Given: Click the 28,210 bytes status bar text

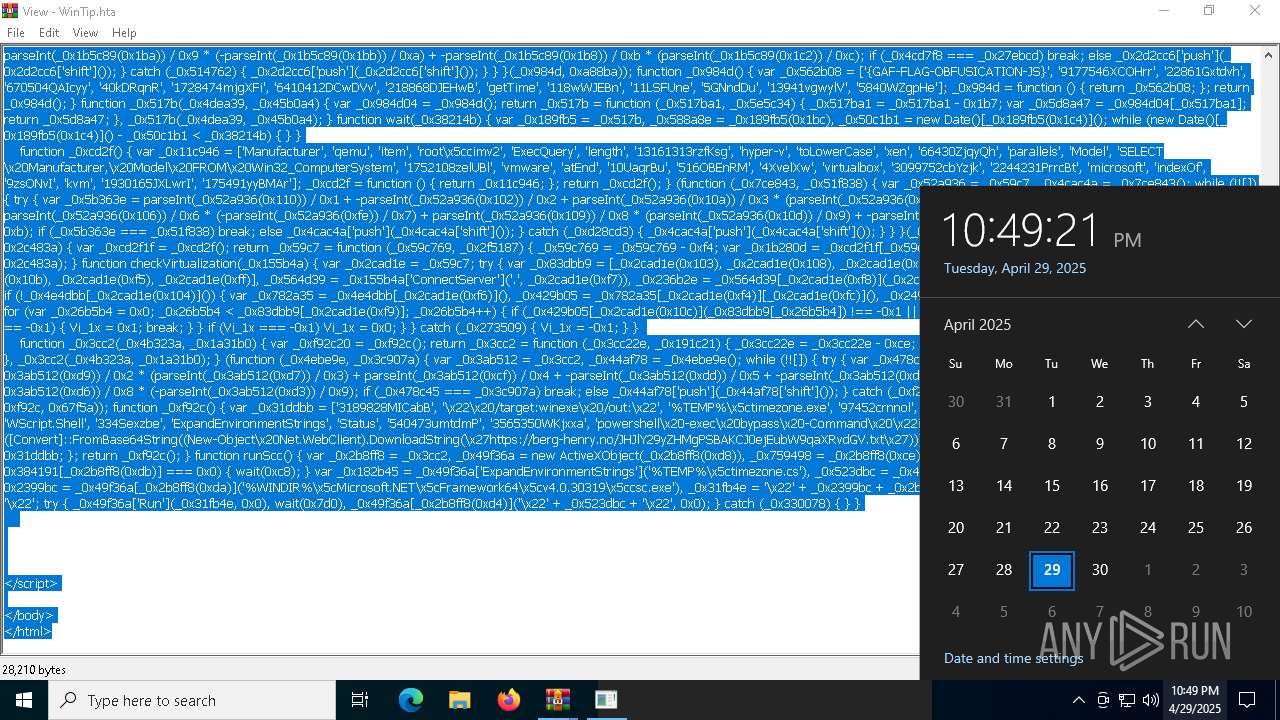Looking at the screenshot, I should pos(34,670).
